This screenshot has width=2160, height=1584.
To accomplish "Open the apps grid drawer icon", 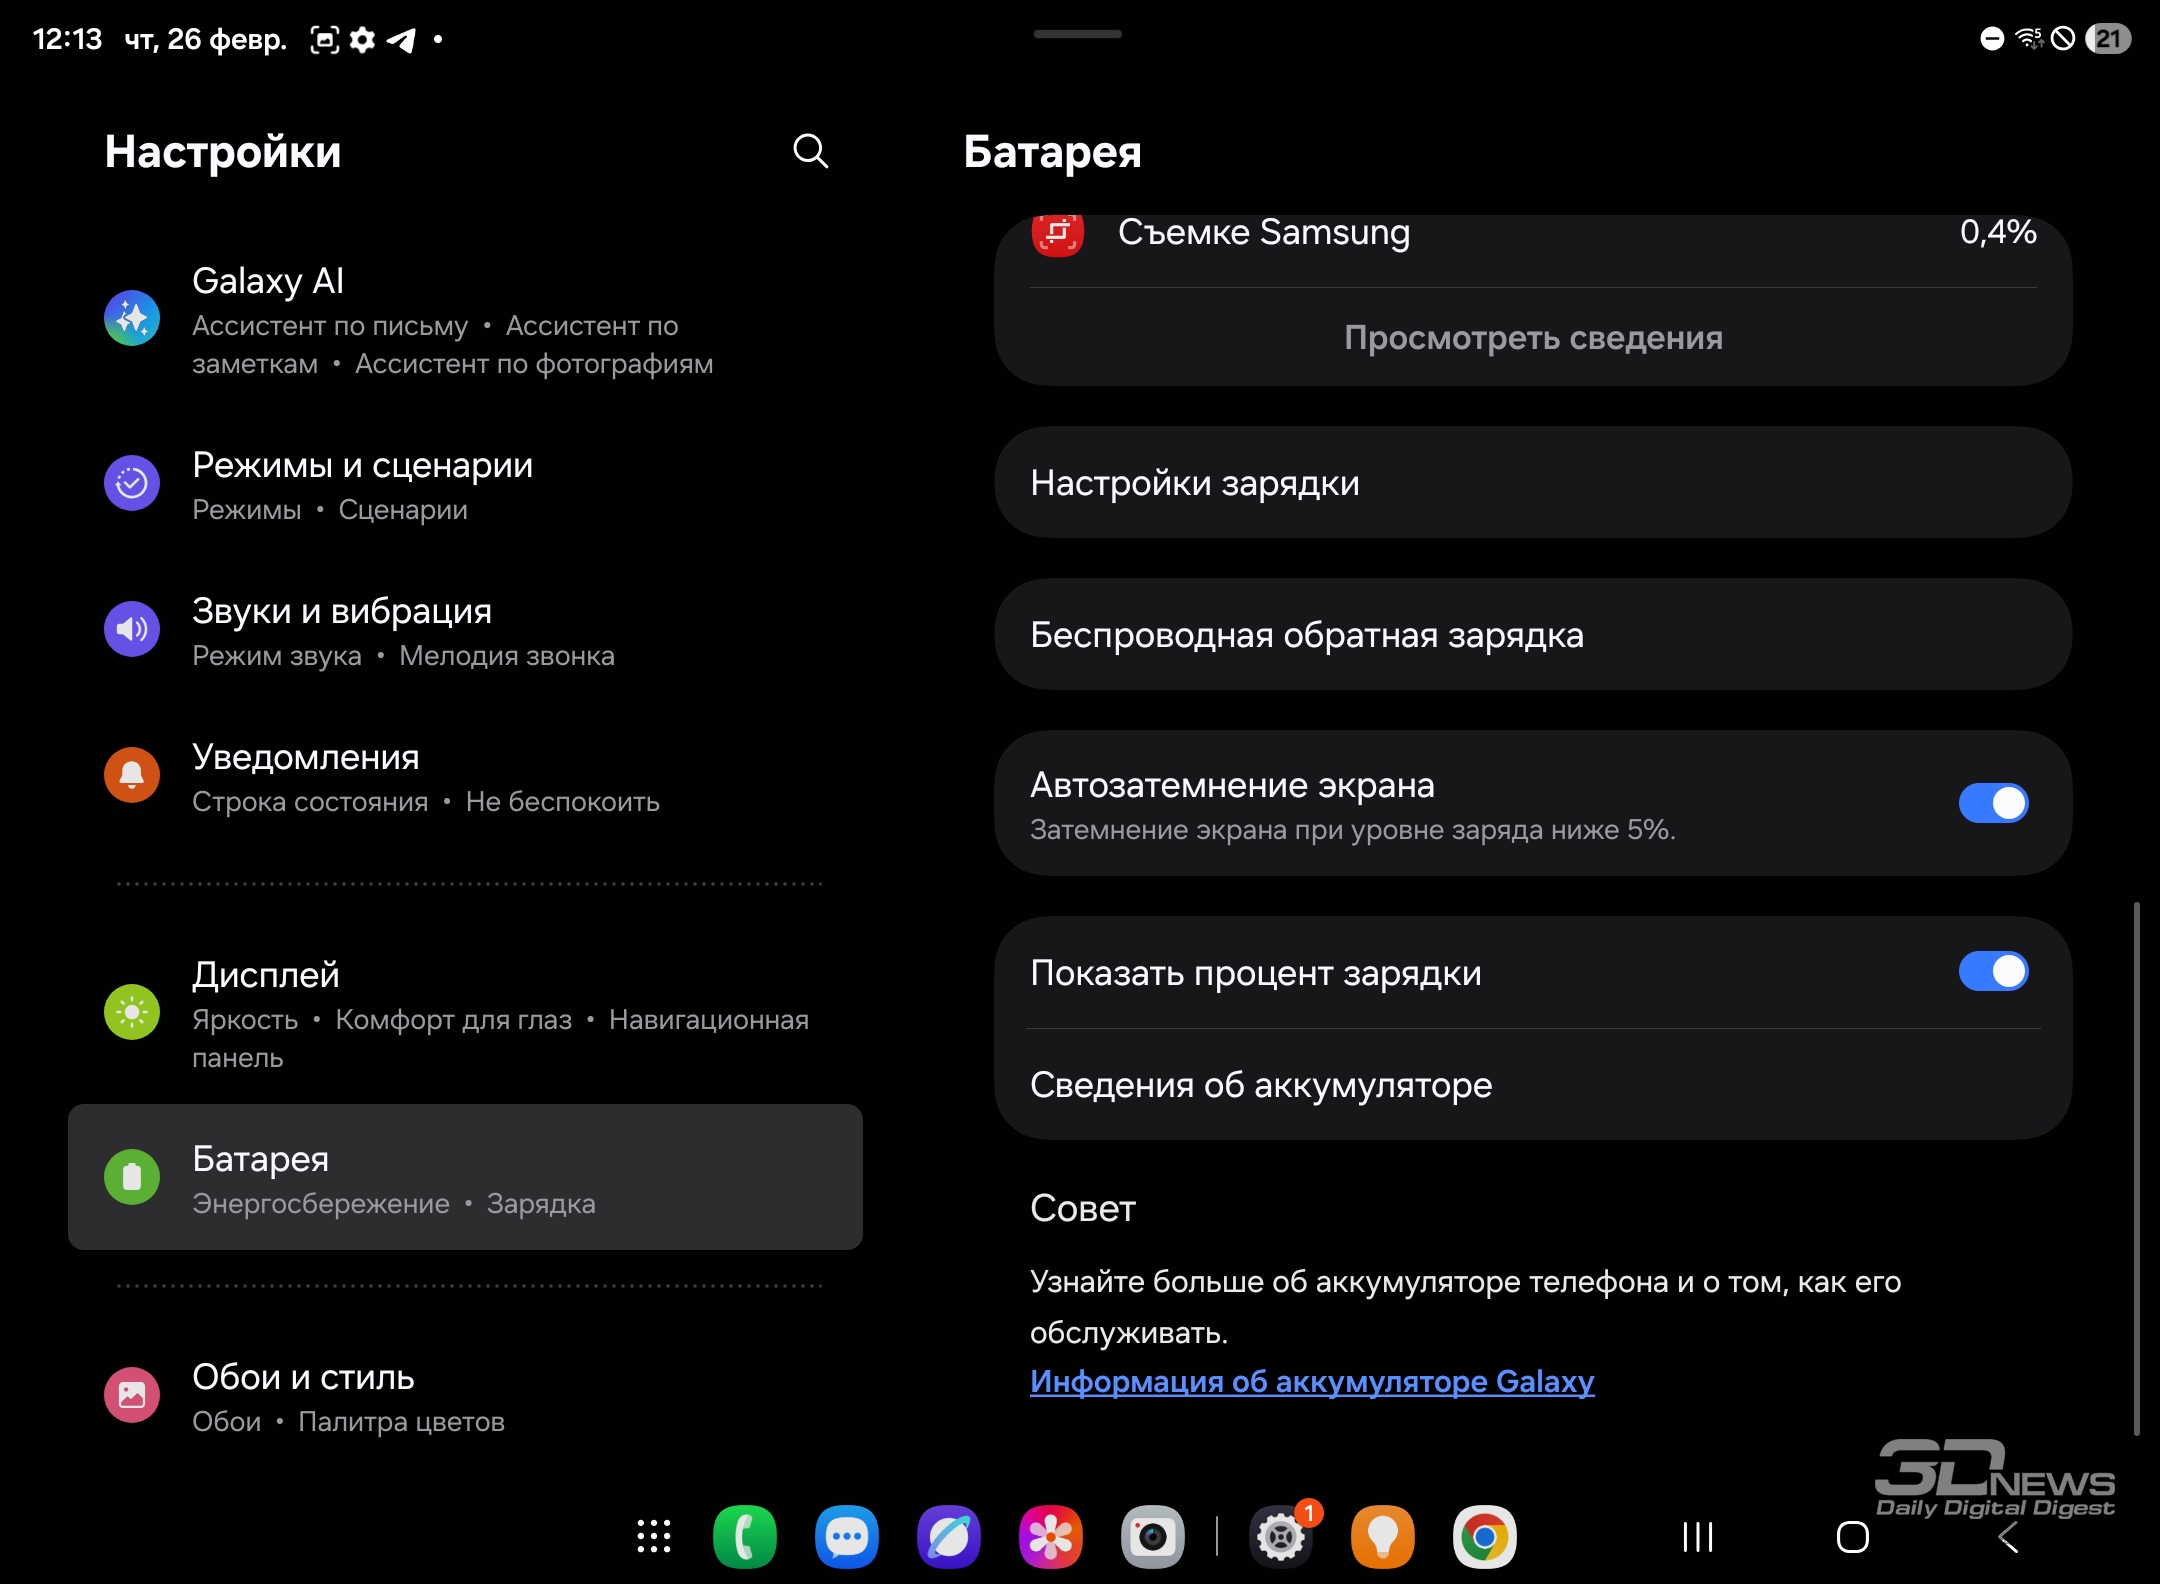I will tap(654, 1537).
